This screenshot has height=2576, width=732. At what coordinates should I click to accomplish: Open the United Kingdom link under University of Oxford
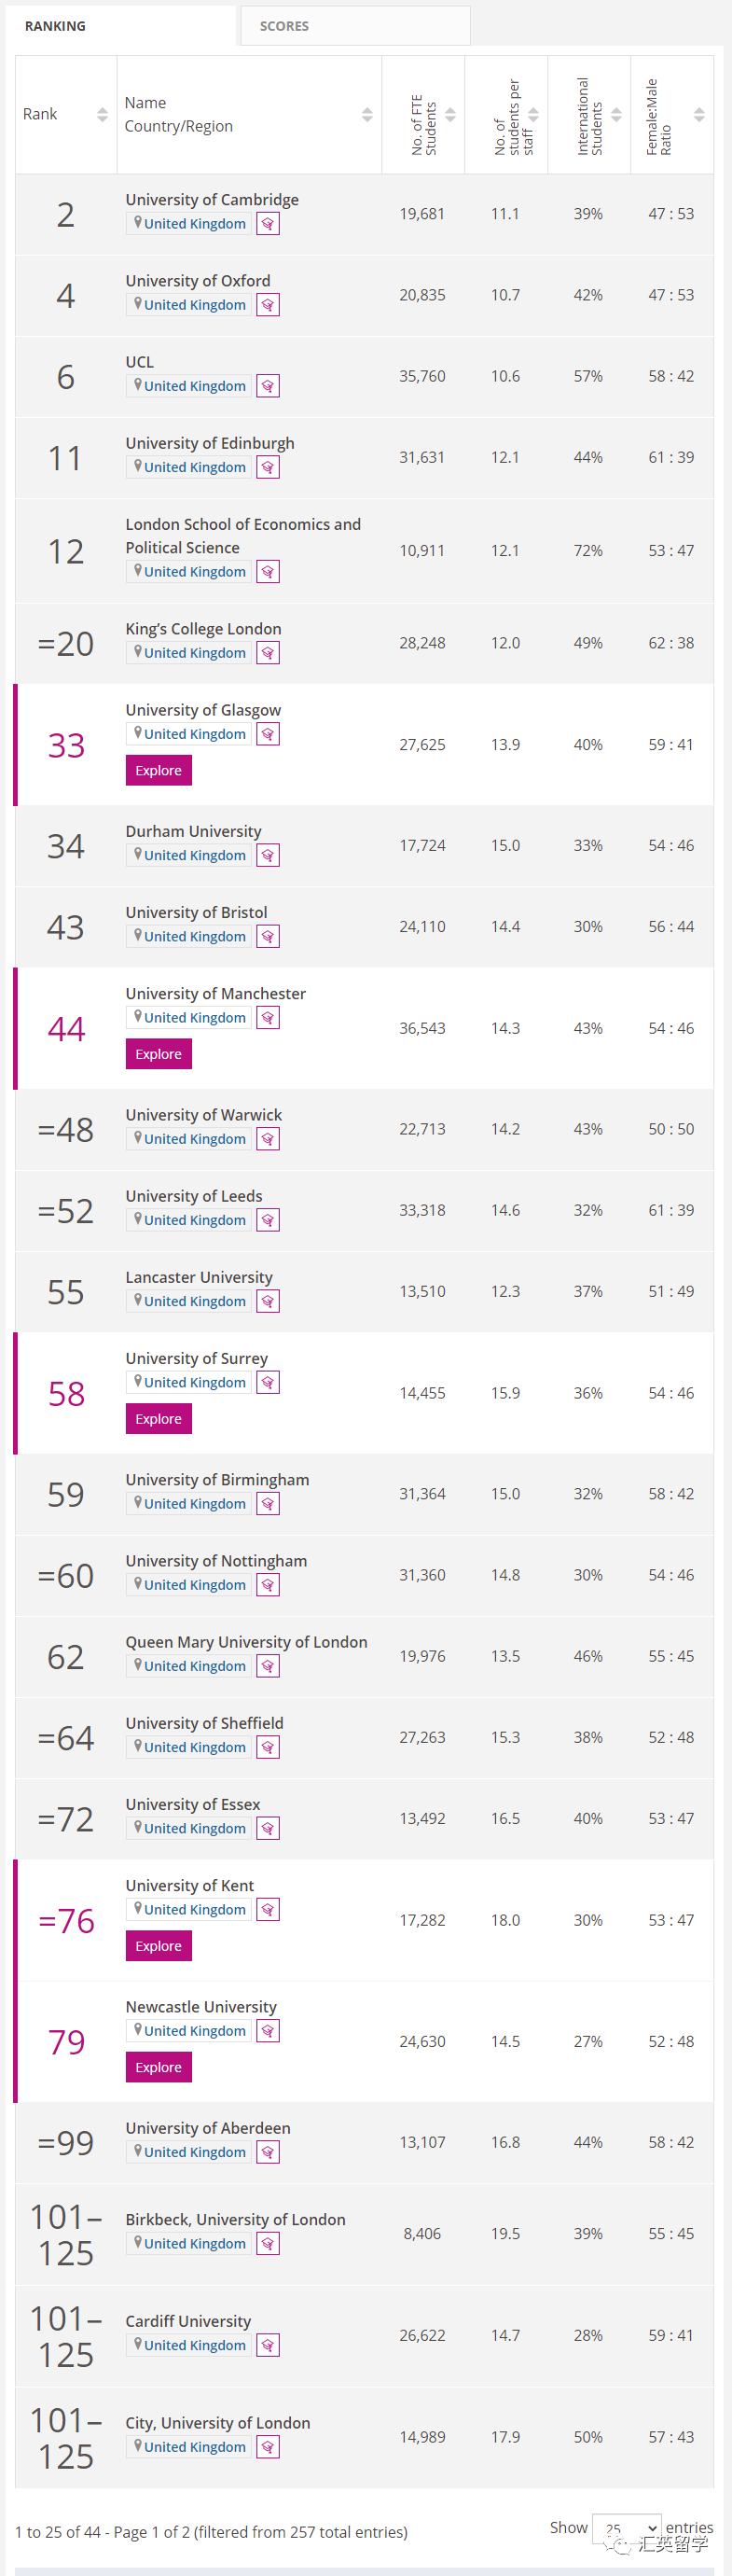pos(188,304)
